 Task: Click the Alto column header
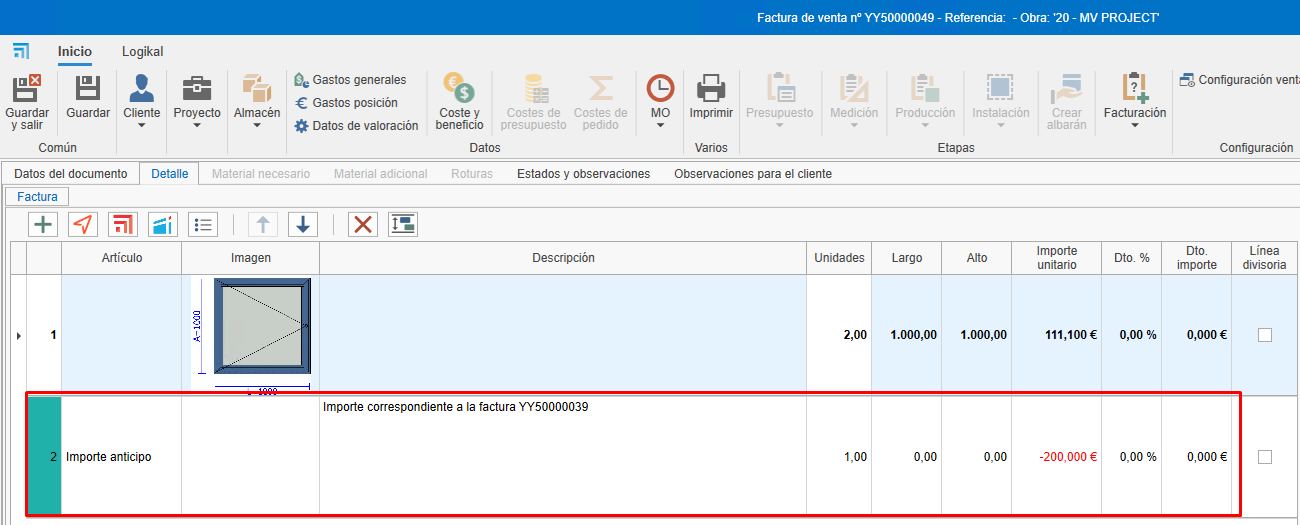[976, 258]
